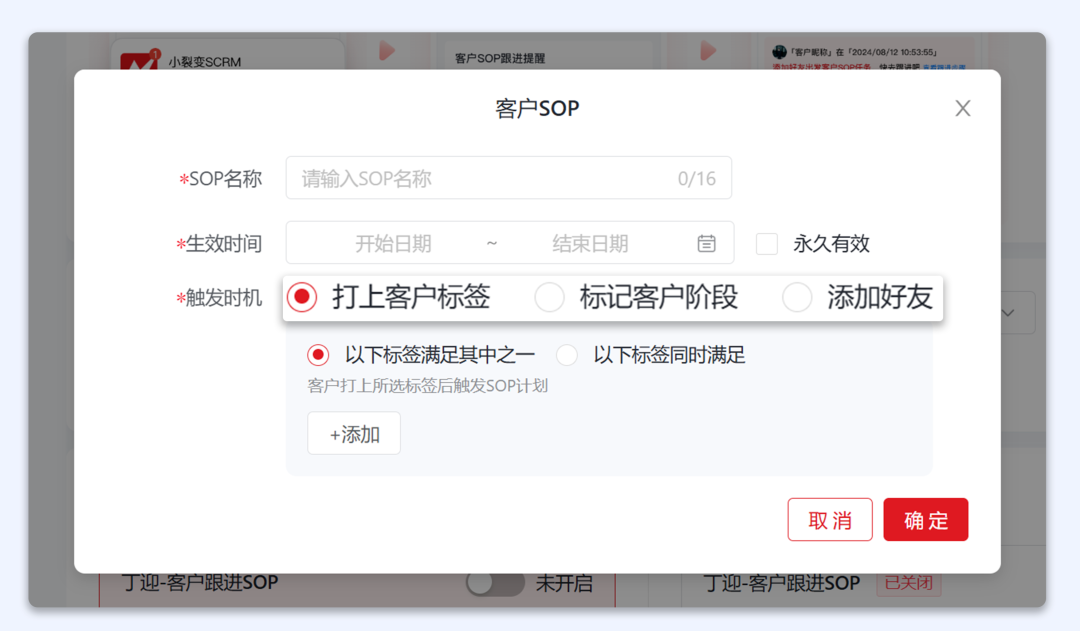Click the calendar icon in date range field
Screen dimensions: 1080x631
706,243
